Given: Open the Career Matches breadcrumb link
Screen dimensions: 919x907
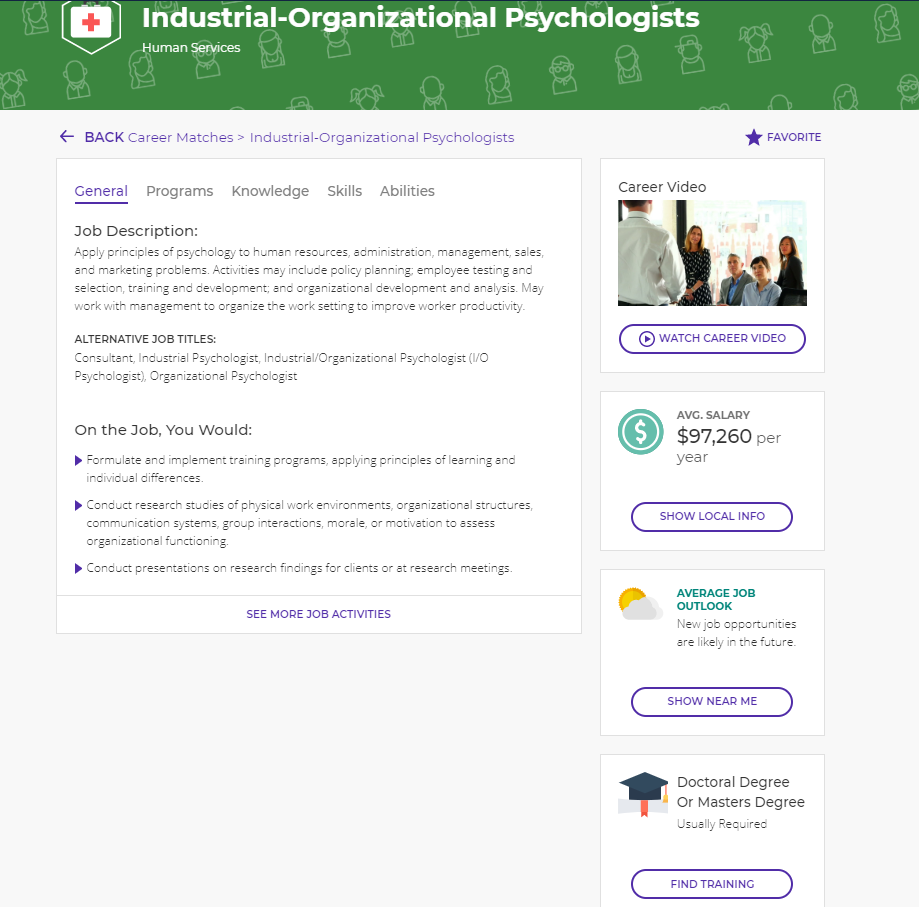Looking at the screenshot, I should pyautogui.click(x=181, y=137).
